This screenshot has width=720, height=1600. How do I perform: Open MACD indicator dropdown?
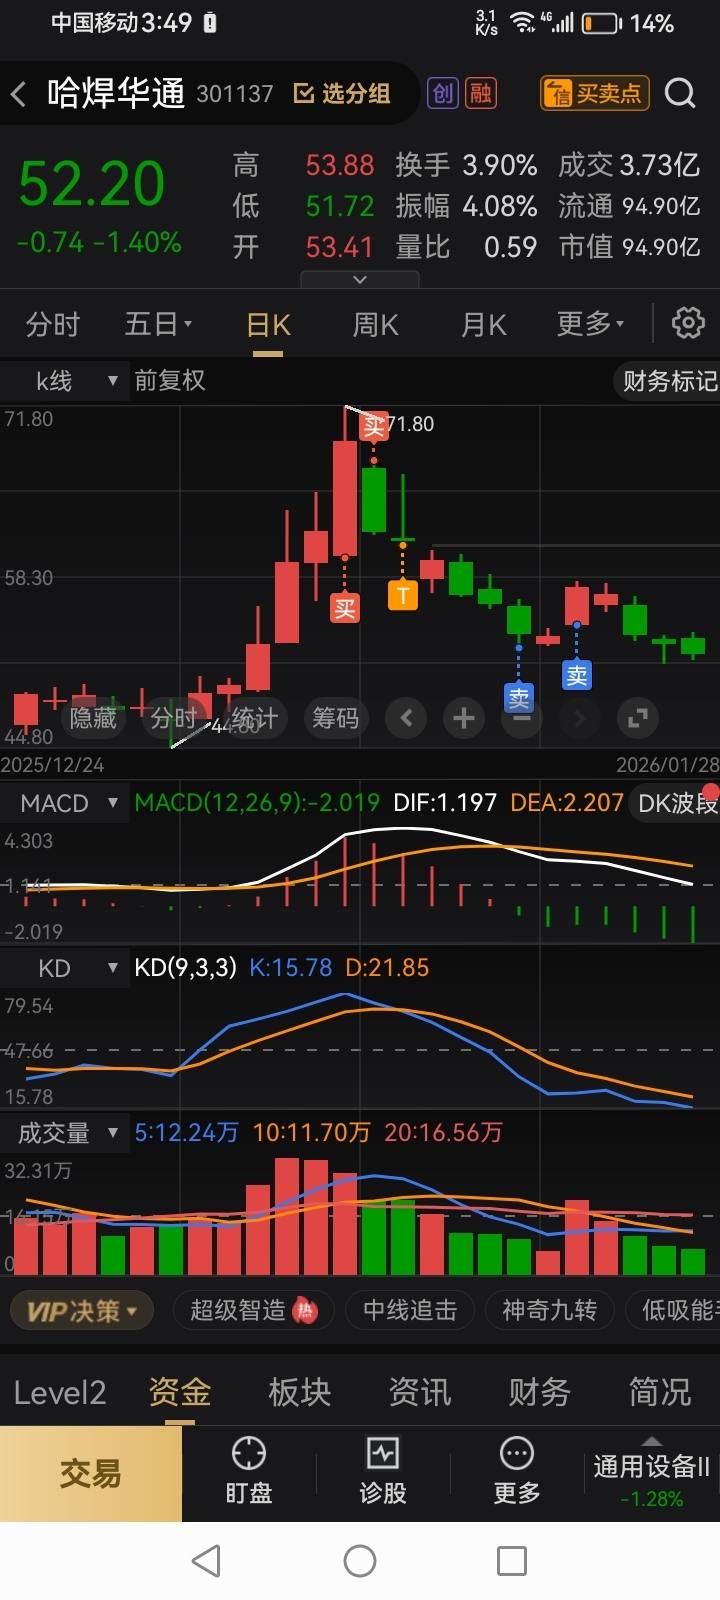click(66, 803)
